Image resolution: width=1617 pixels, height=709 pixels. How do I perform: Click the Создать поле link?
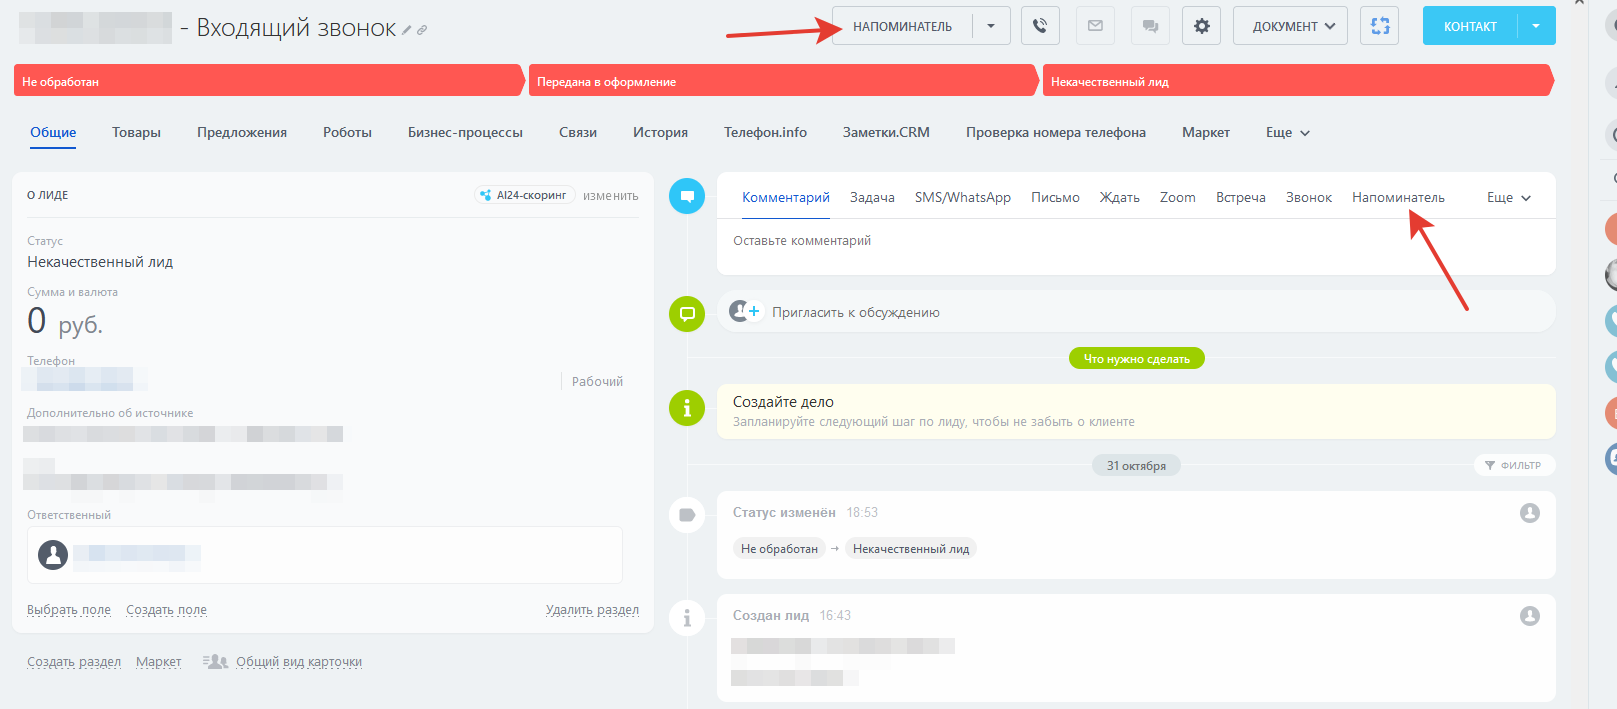166,610
